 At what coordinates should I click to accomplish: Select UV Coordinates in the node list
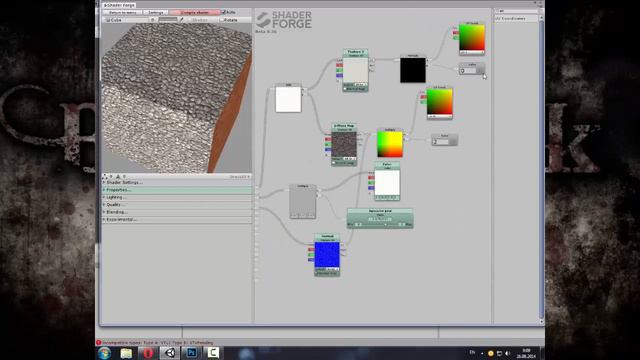point(516,19)
